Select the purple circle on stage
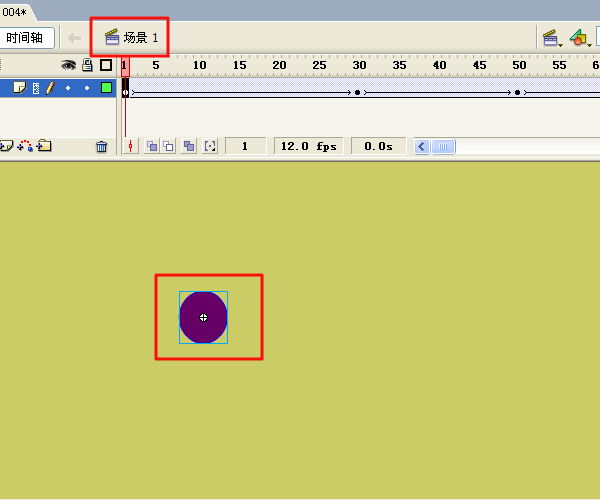The height and width of the screenshot is (500, 600). pyautogui.click(x=204, y=318)
